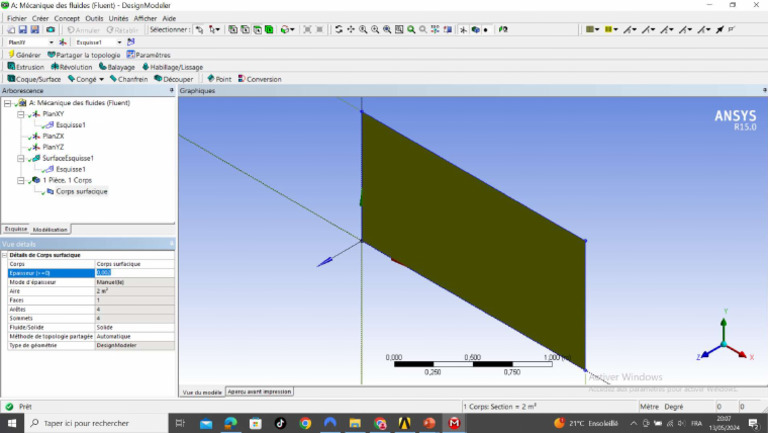Enable the edge selection filter
This screenshot has height=433, width=768.
coord(245,30)
